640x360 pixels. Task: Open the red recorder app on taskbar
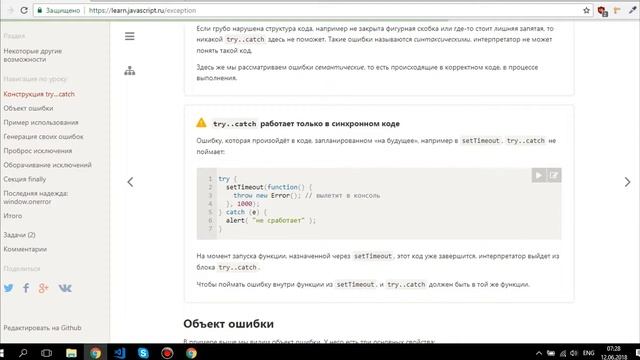[167, 353]
